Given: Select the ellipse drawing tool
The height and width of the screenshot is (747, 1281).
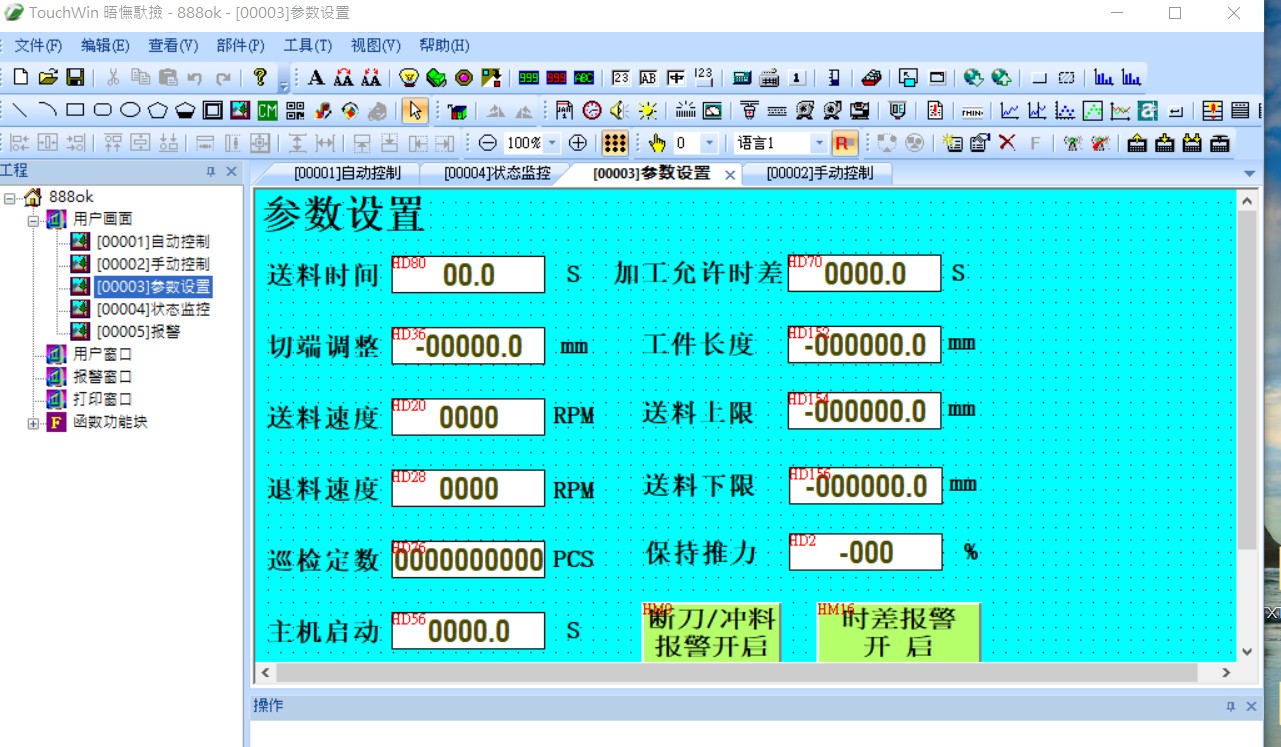Looking at the screenshot, I should (x=130, y=110).
